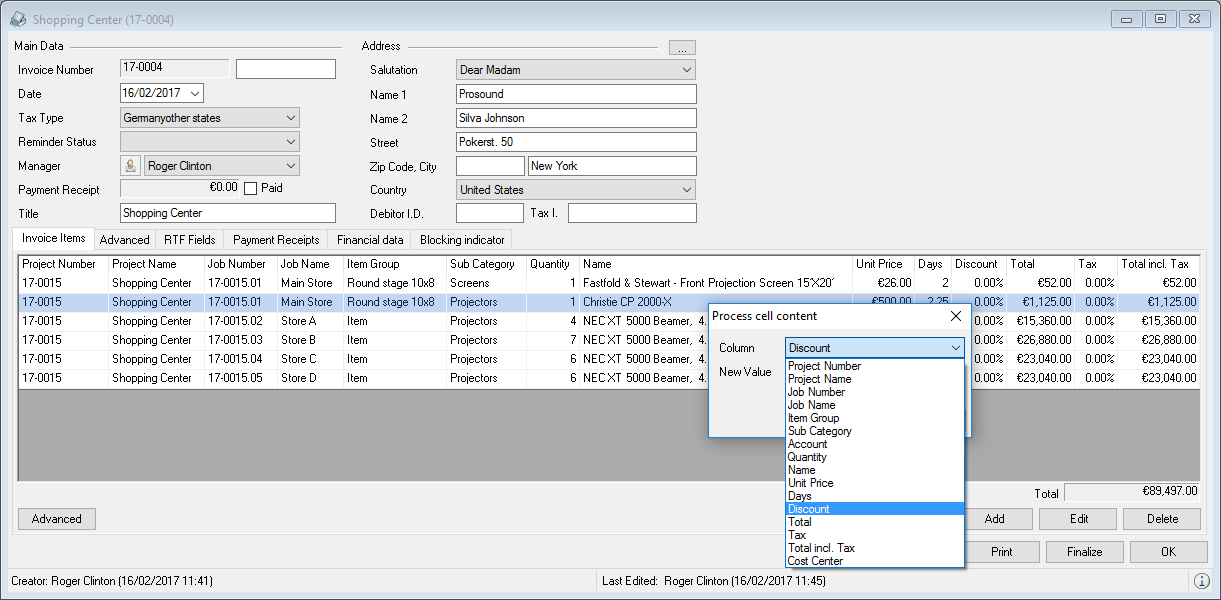Image resolution: width=1221 pixels, height=600 pixels.
Task: Click the Shopping Center window title icon
Action: click(18, 20)
